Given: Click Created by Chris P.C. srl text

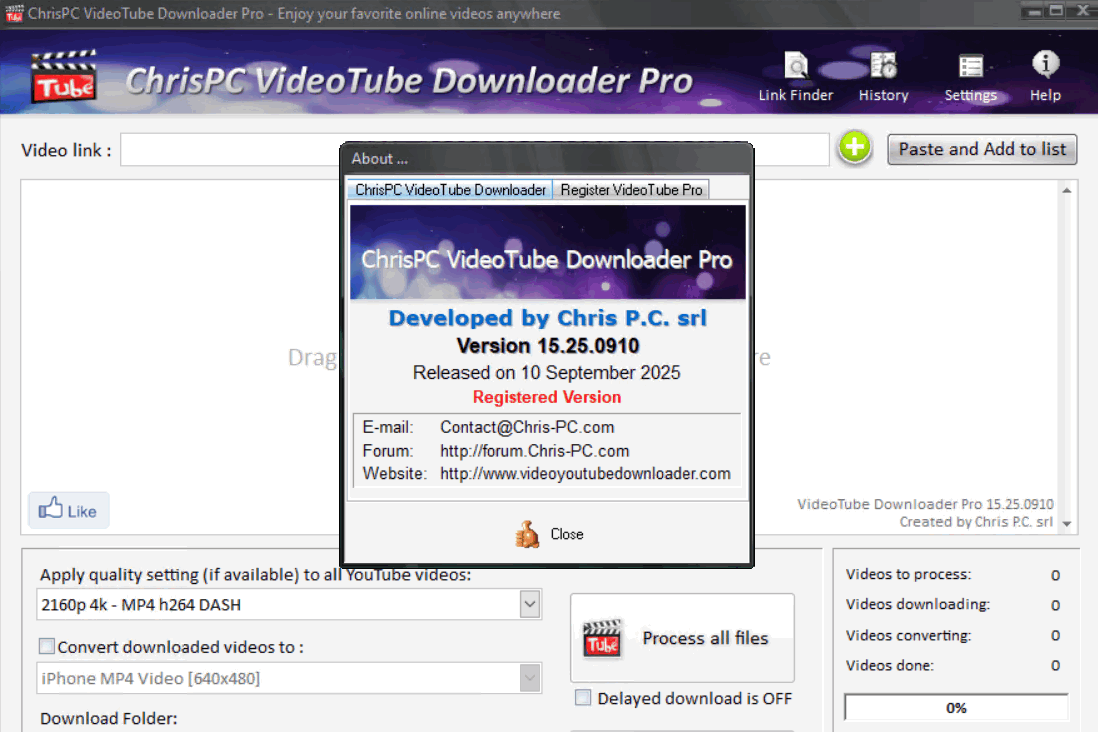Looking at the screenshot, I should pyautogui.click(x=975, y=522).
